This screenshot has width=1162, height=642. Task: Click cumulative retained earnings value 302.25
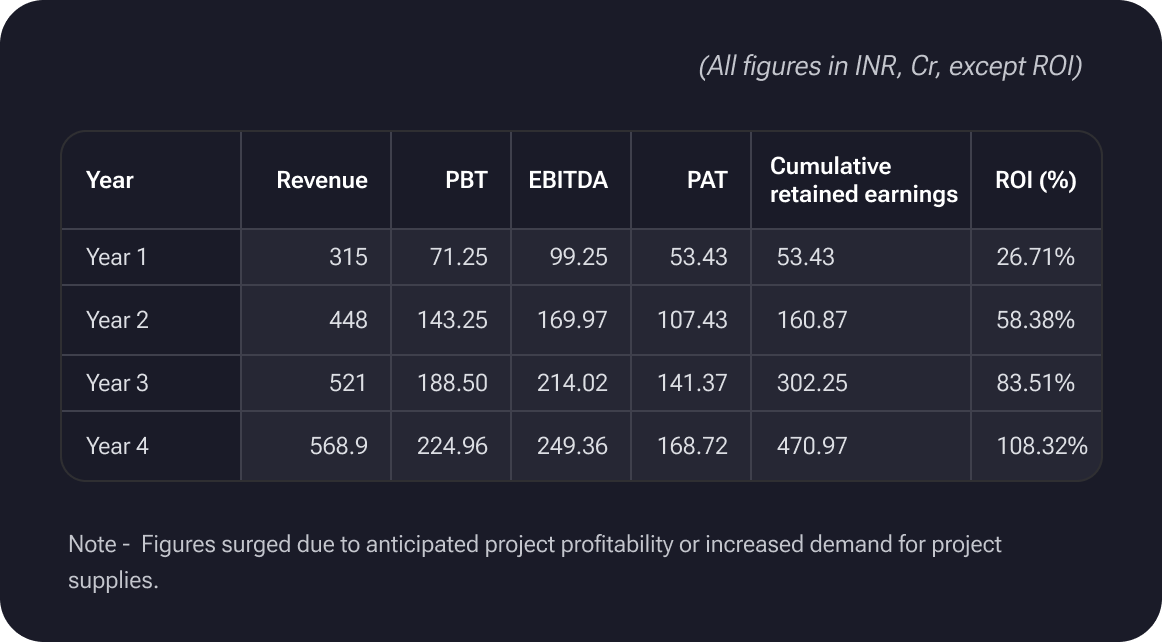pyautogui.click(x=812, y=383)
